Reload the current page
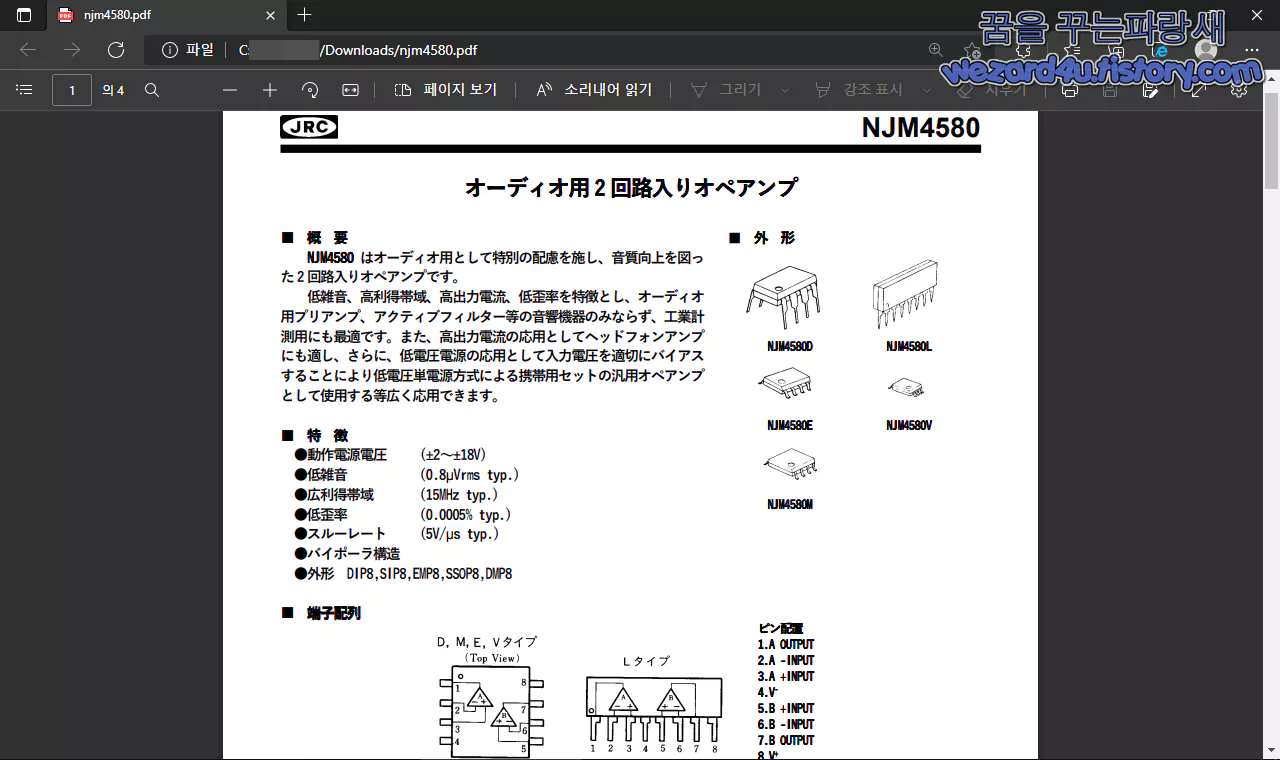The height and width of the screenshot is (760, 1280). pyautogui.click(x=115, y=50)
